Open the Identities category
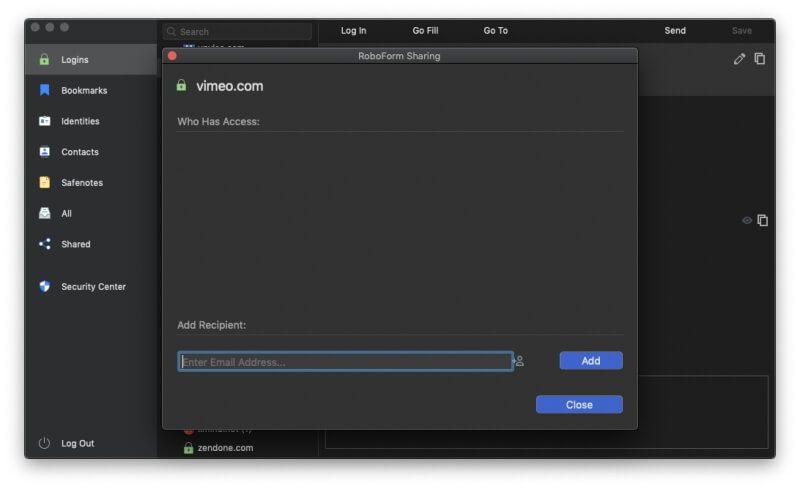Image resolution: width=800 pixels, height=489 pixels. point(91,121)
